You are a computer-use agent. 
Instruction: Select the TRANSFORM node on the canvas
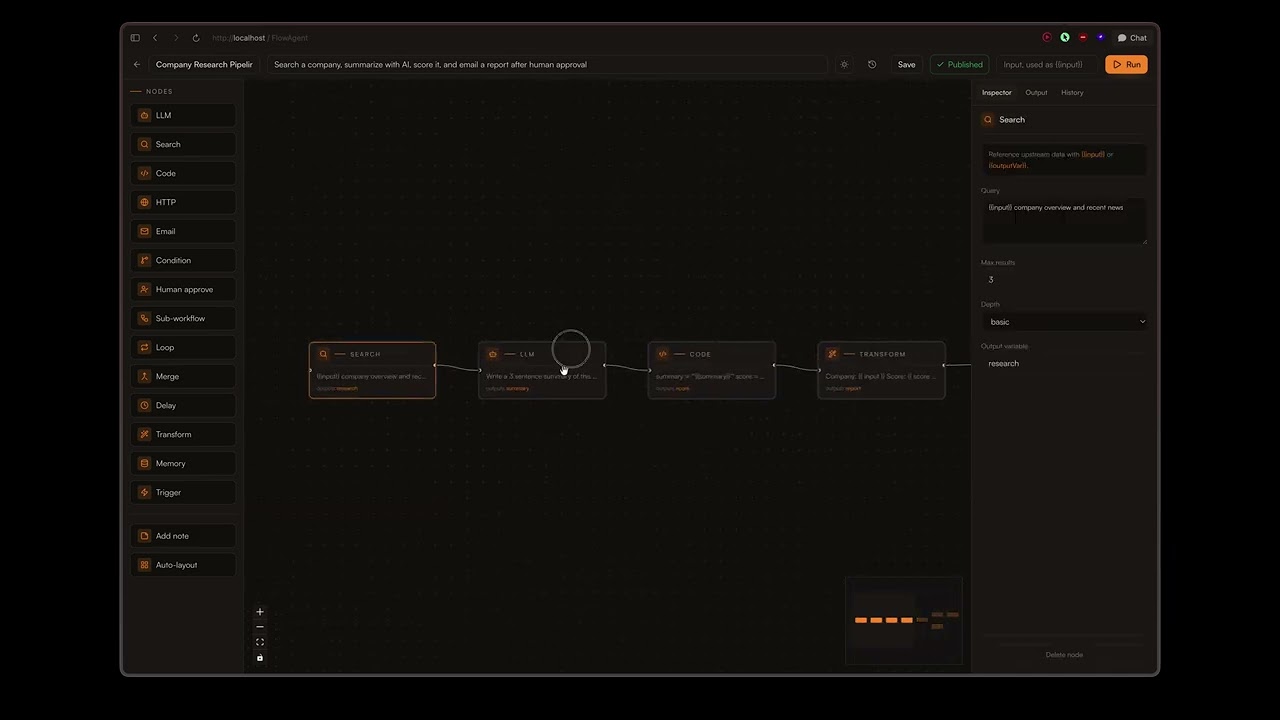881,370
